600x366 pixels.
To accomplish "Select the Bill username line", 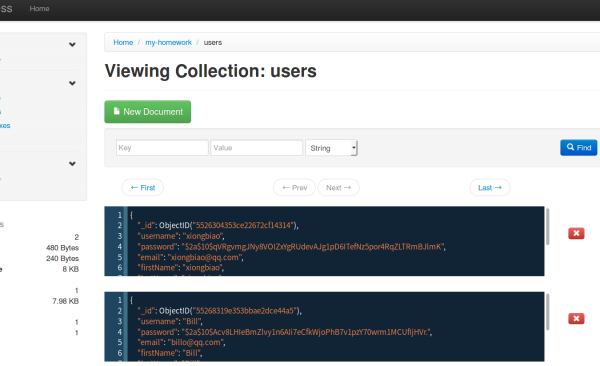I will tap(170, 321).
